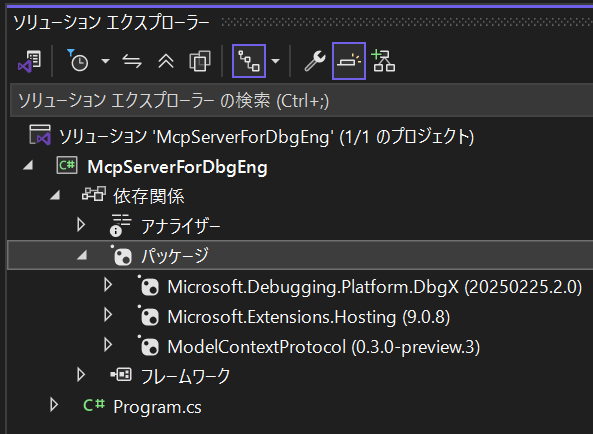This screenshot has width=593, height=434.
Task: Open pending changes filter dropdown arrow
Action: point(106,61)
